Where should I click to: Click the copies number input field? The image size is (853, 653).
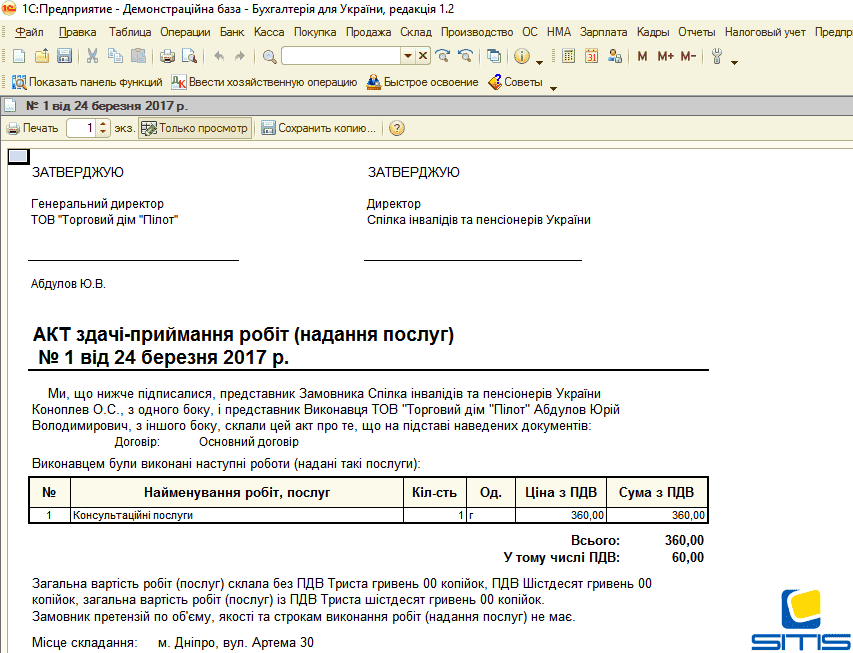click(x=82, y=128)
